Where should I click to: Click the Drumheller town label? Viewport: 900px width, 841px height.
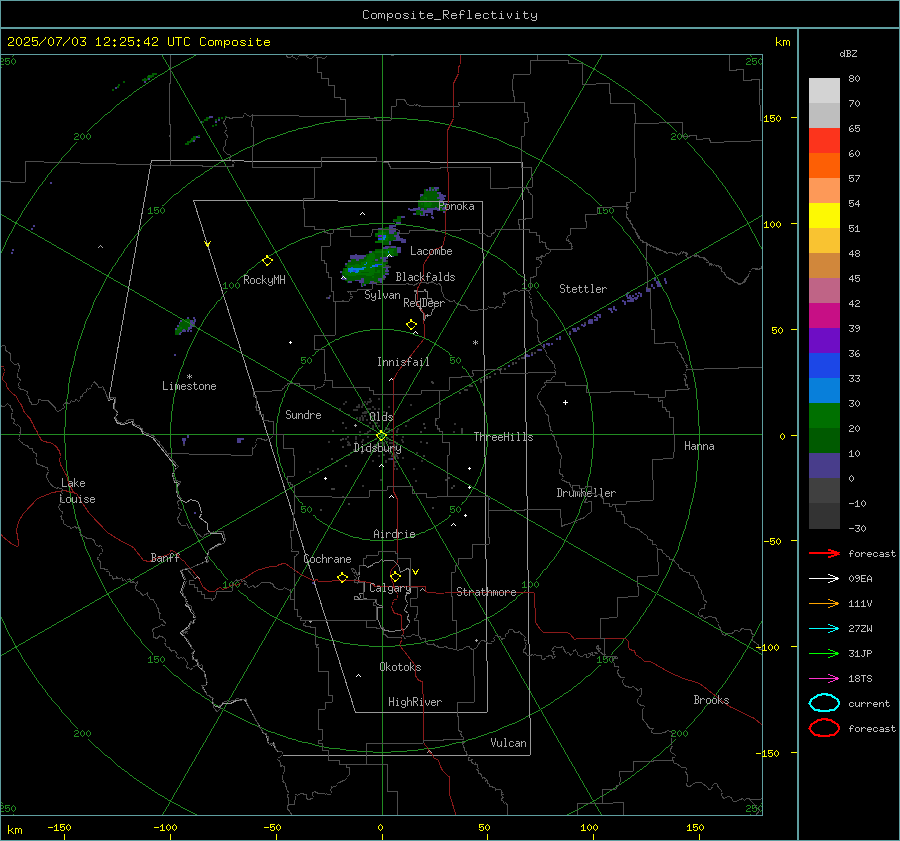coord(586,493)
